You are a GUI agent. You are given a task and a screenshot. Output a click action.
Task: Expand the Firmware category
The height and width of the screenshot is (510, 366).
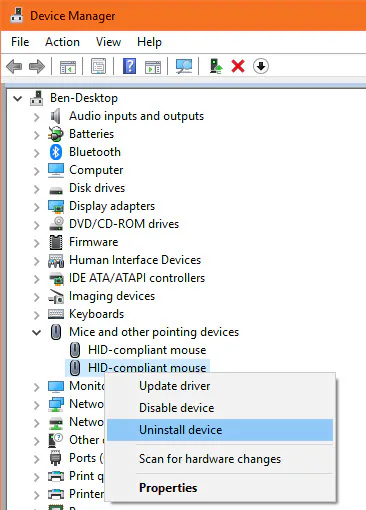37,243
